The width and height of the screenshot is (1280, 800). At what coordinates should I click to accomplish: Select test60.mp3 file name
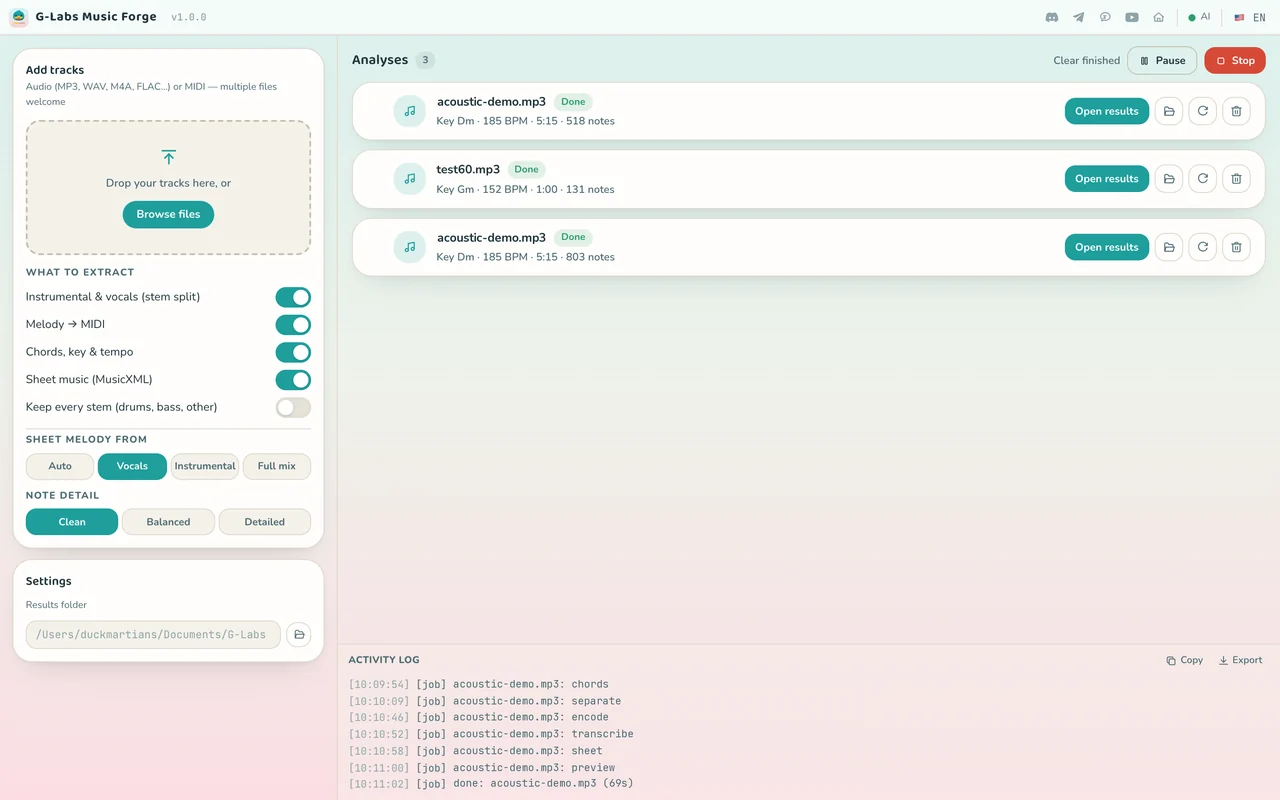point(468,169)
